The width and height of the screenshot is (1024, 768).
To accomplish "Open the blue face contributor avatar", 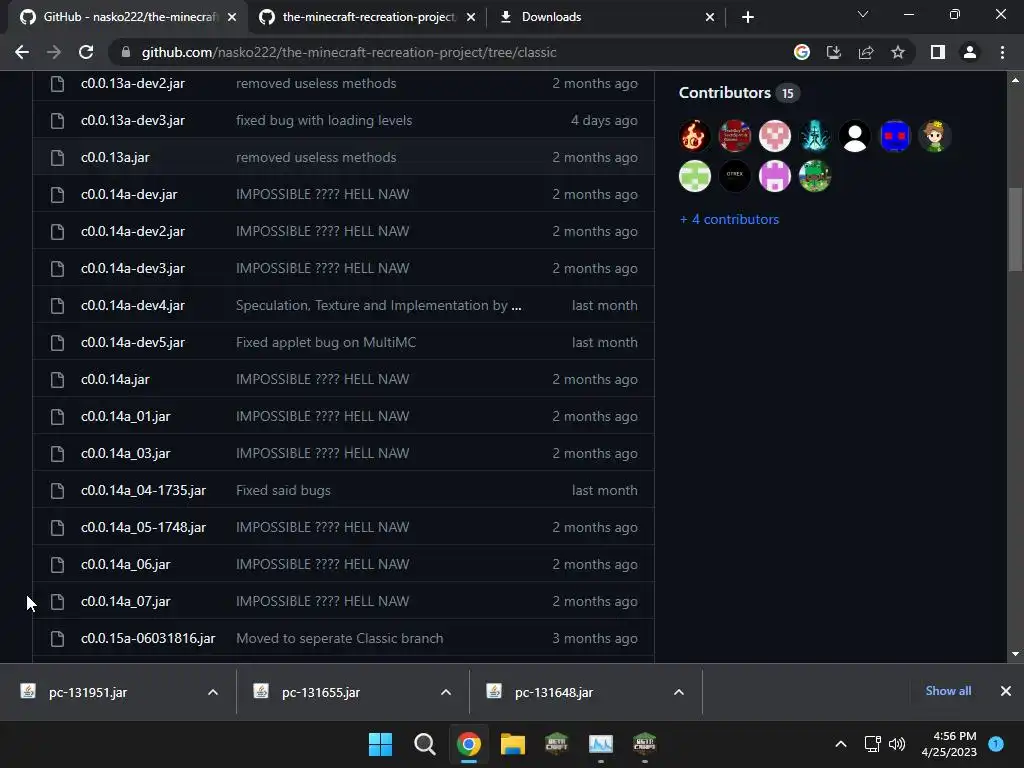I will pos(895,136).
